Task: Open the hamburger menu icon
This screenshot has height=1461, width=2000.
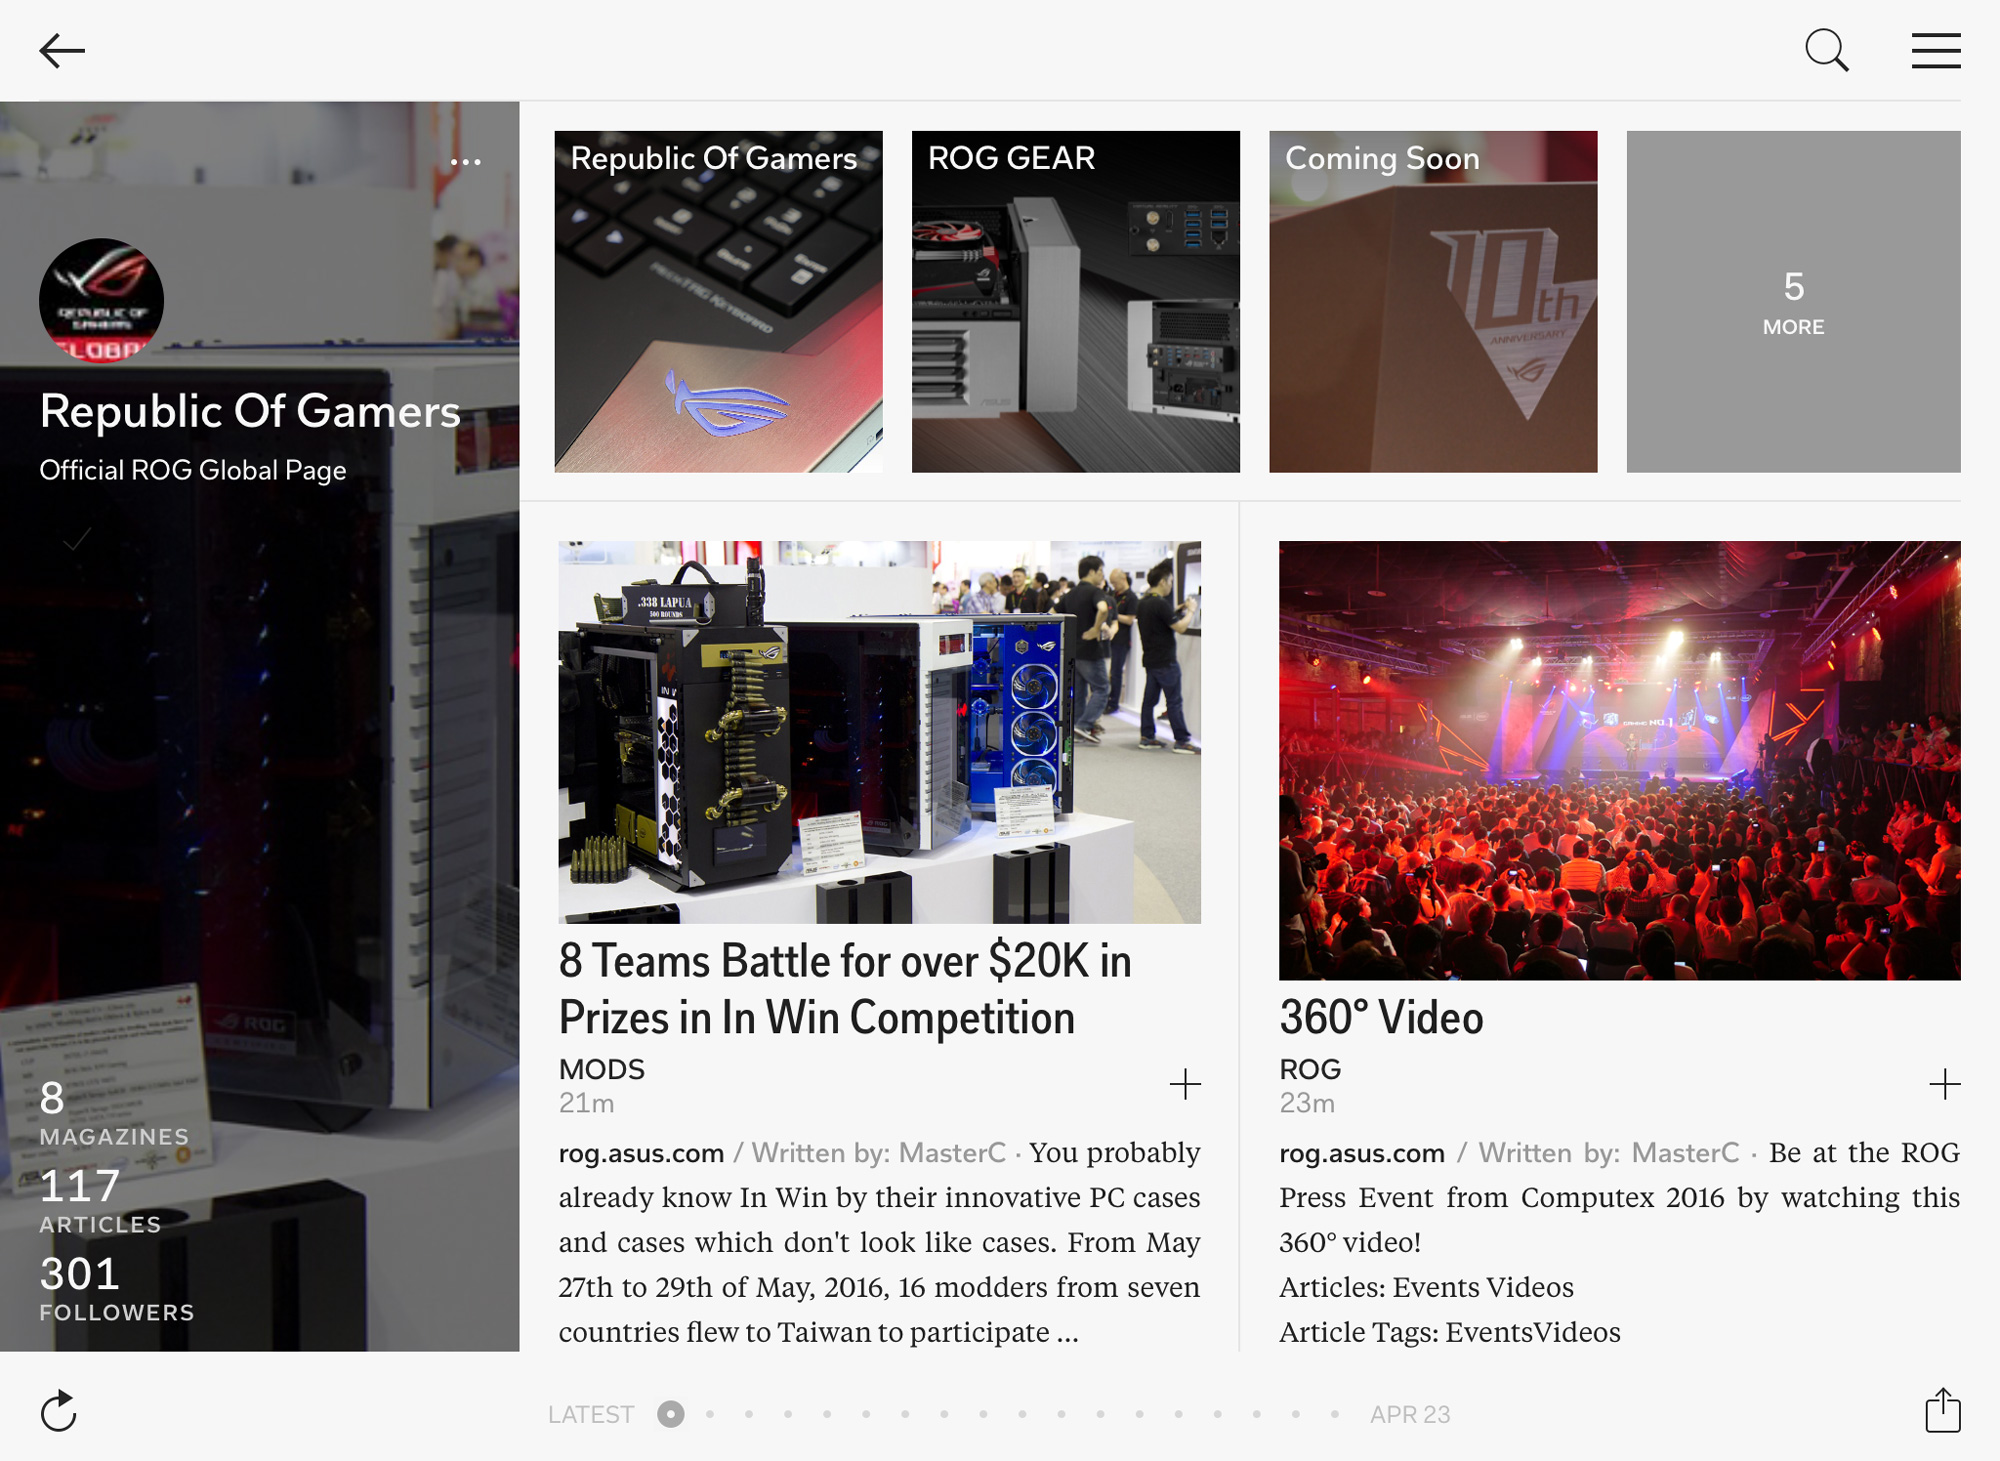Action: point(1935,51)
